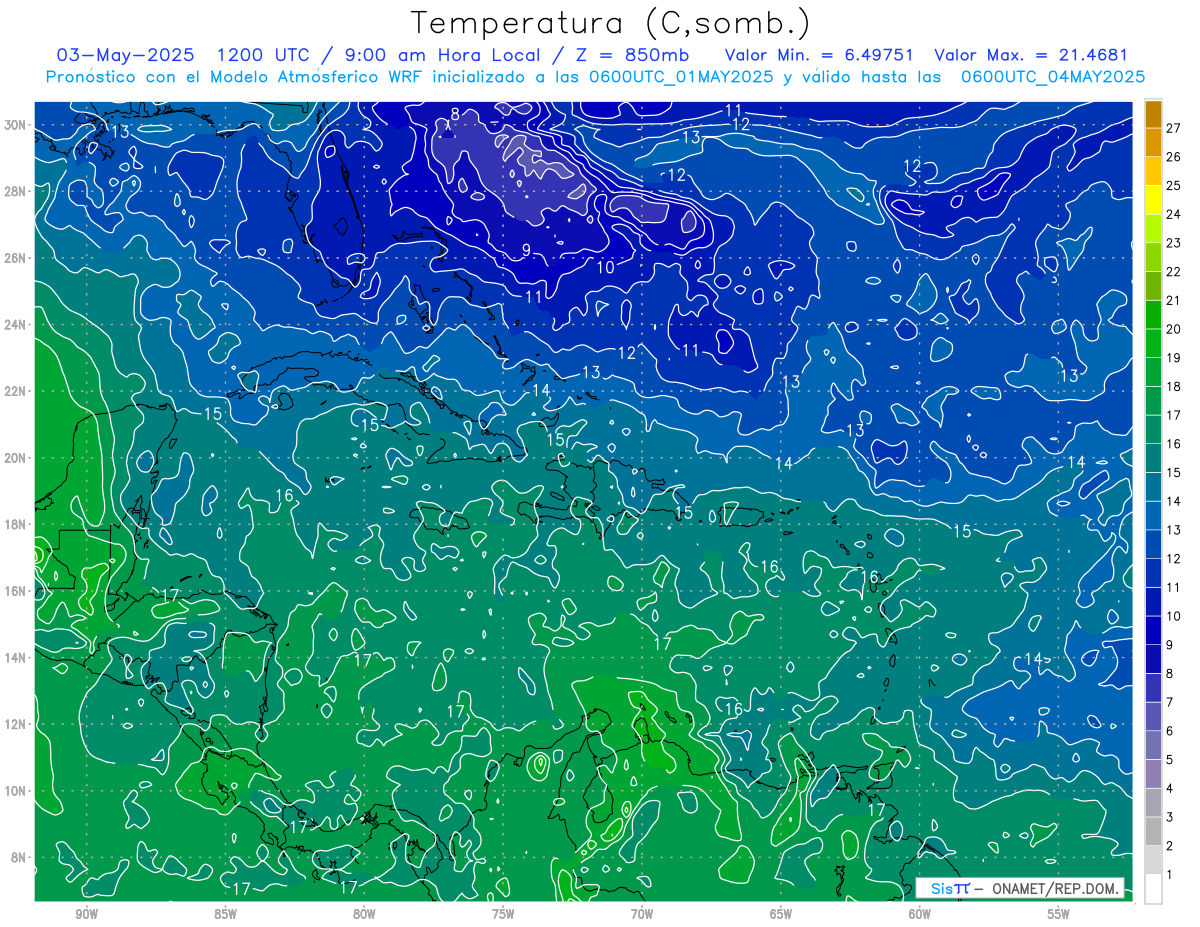Select the date text '03-May-2025'
Viewport: 1200px width, 927px height.
(124, 55)
